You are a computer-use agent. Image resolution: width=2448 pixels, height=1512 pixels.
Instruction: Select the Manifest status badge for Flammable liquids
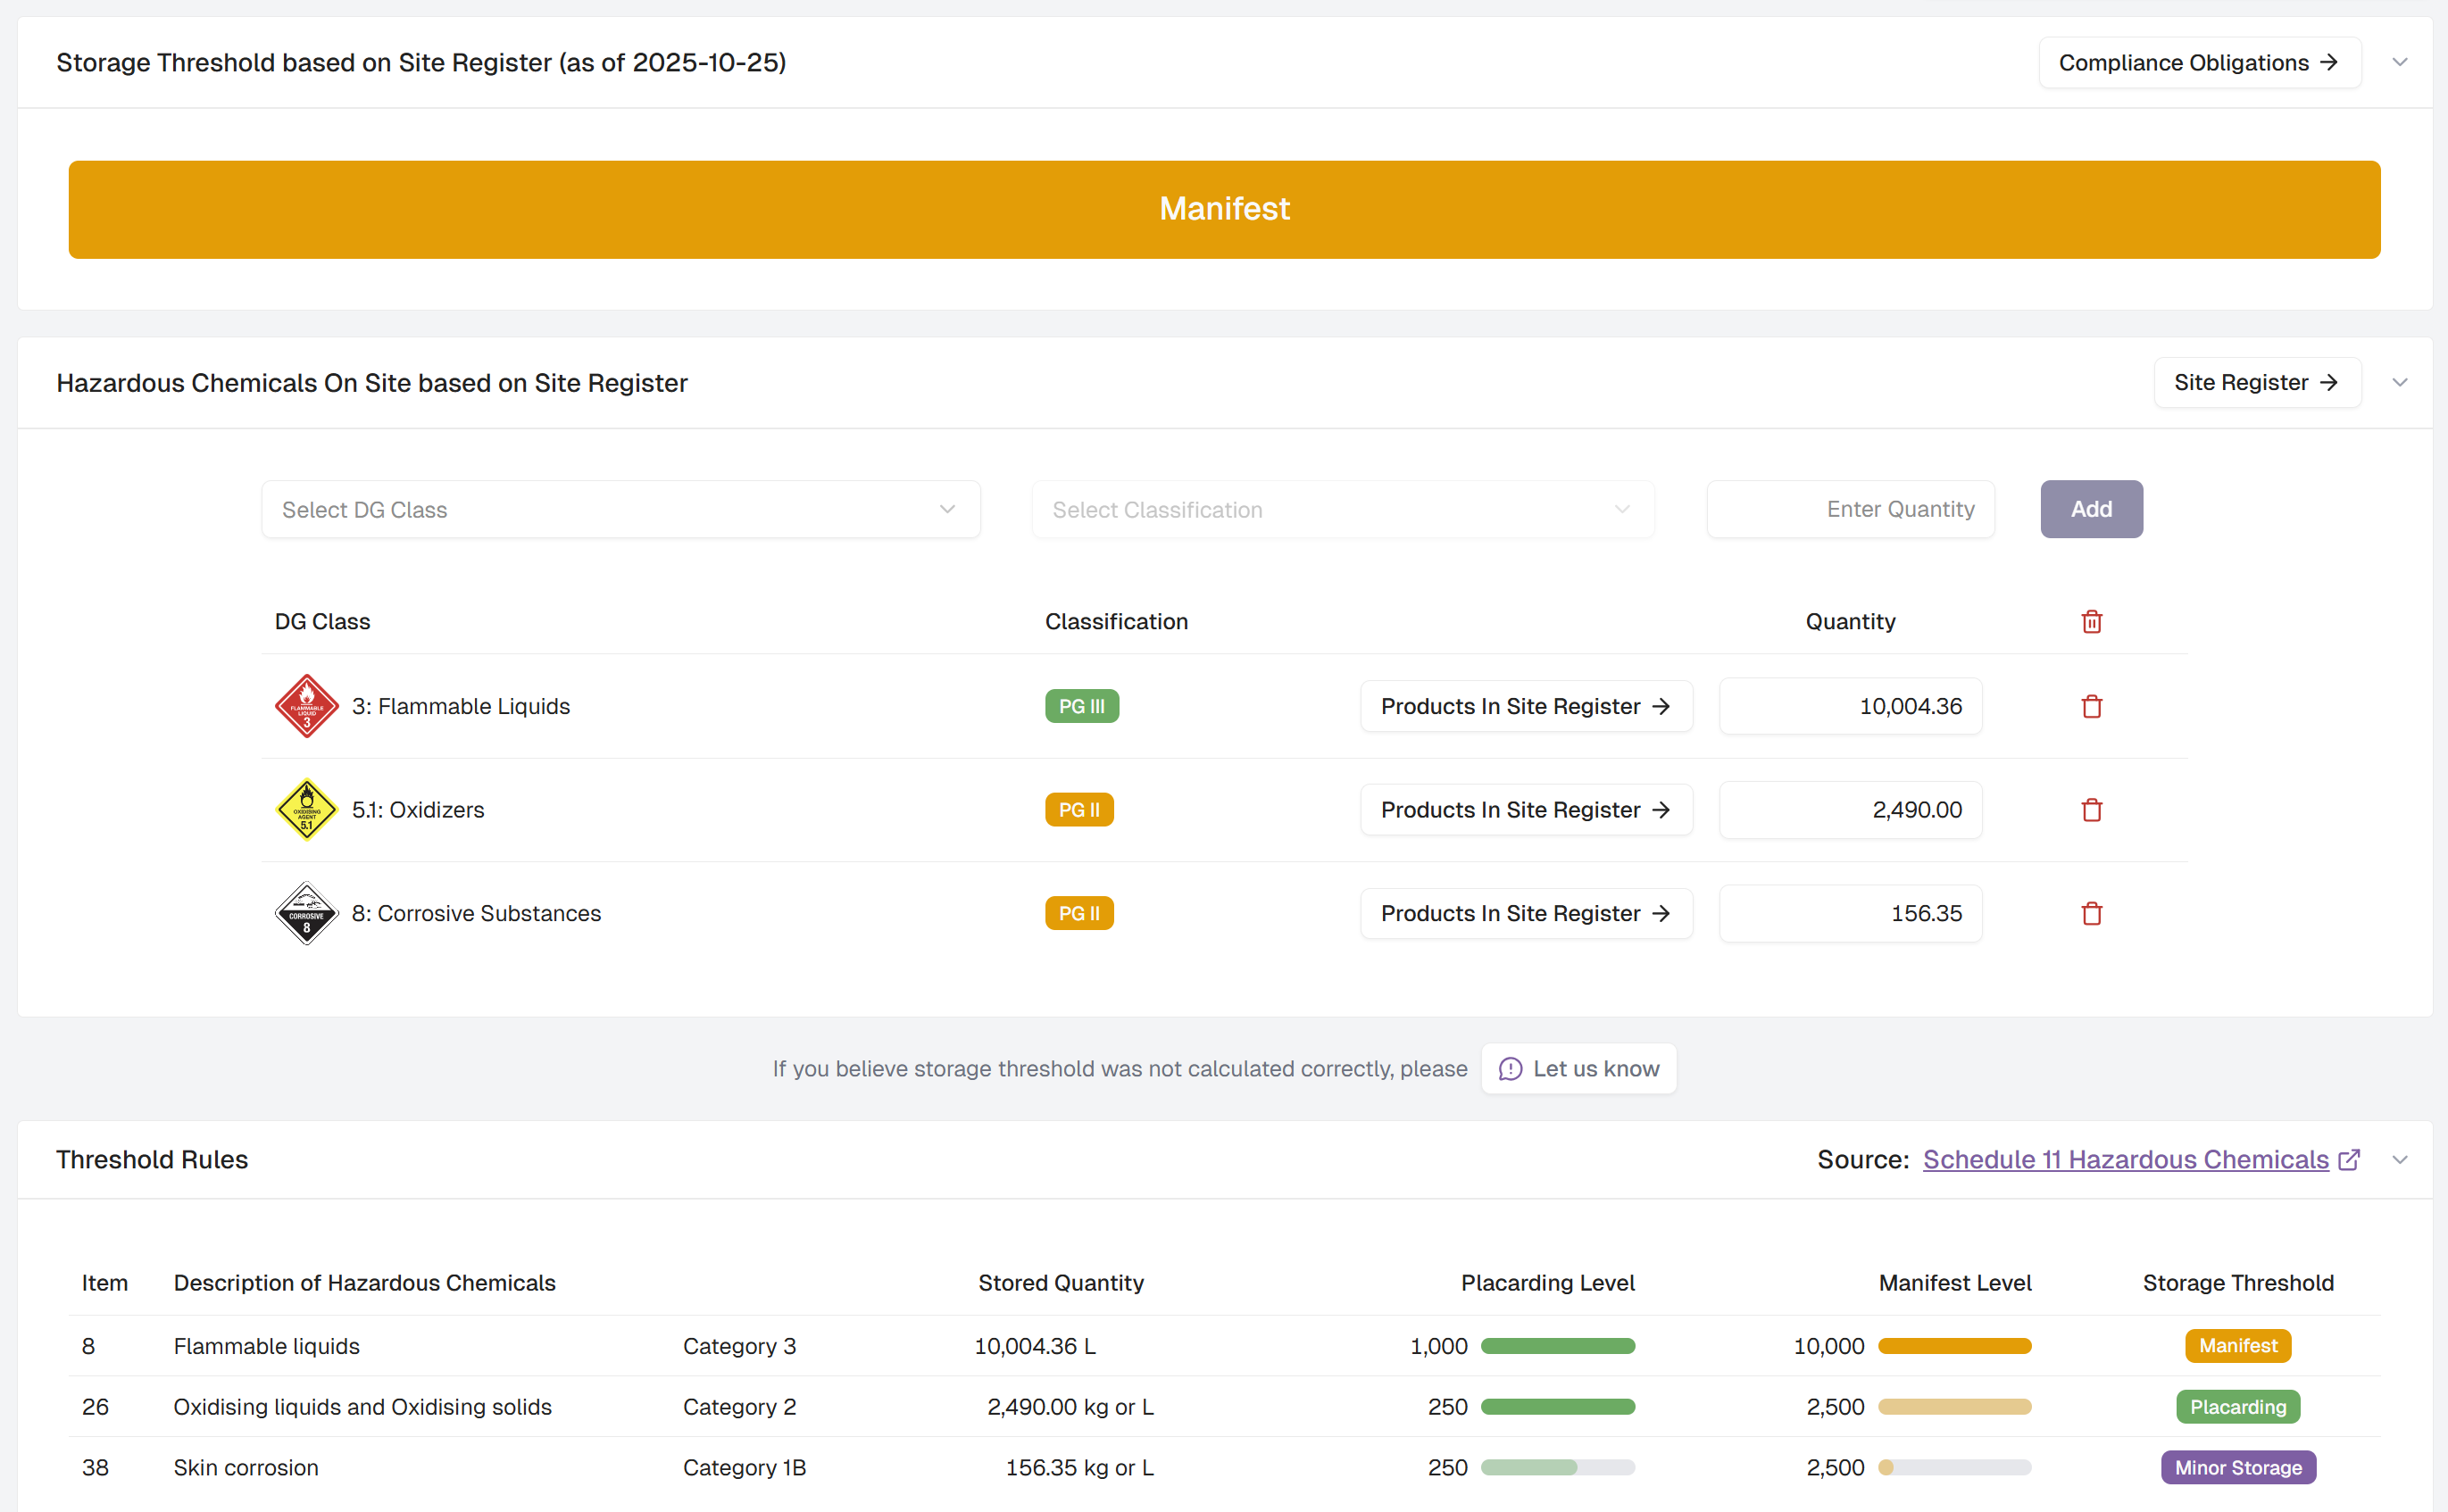[2238, 1346]
